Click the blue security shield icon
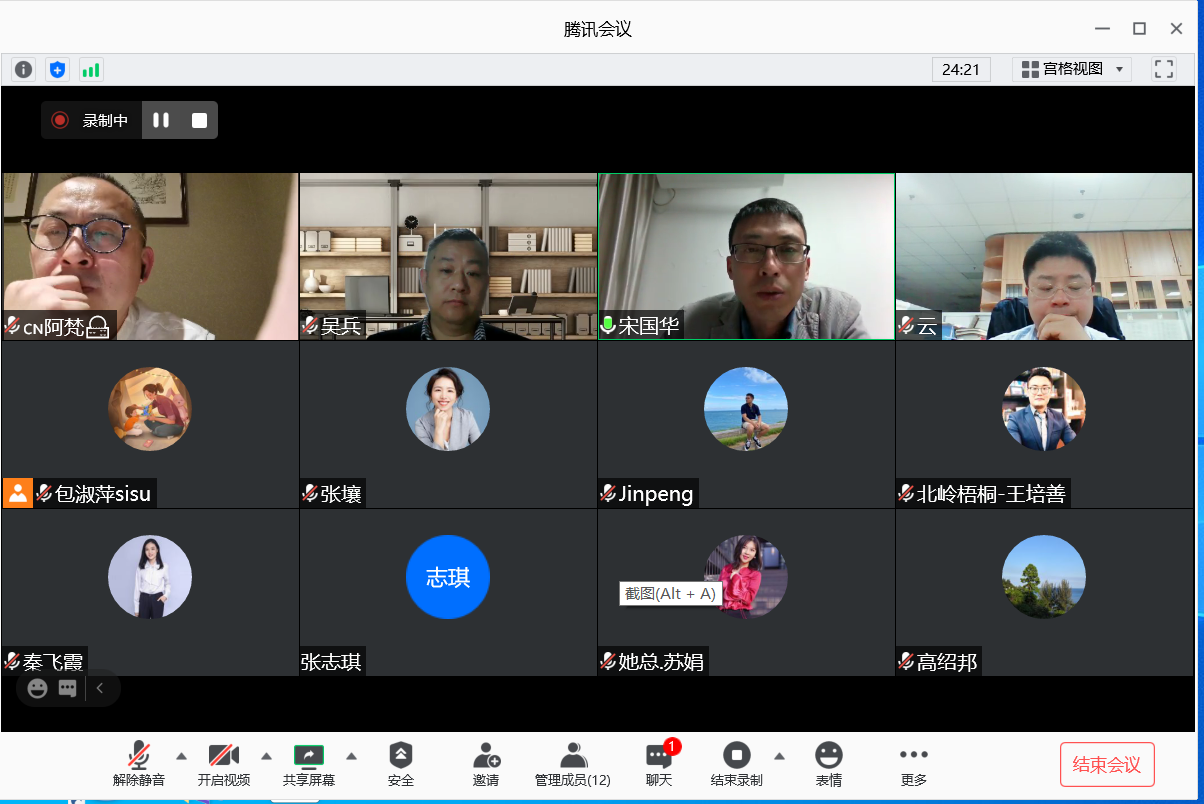This screenshot has height=804, width=1204. point(57,69)
